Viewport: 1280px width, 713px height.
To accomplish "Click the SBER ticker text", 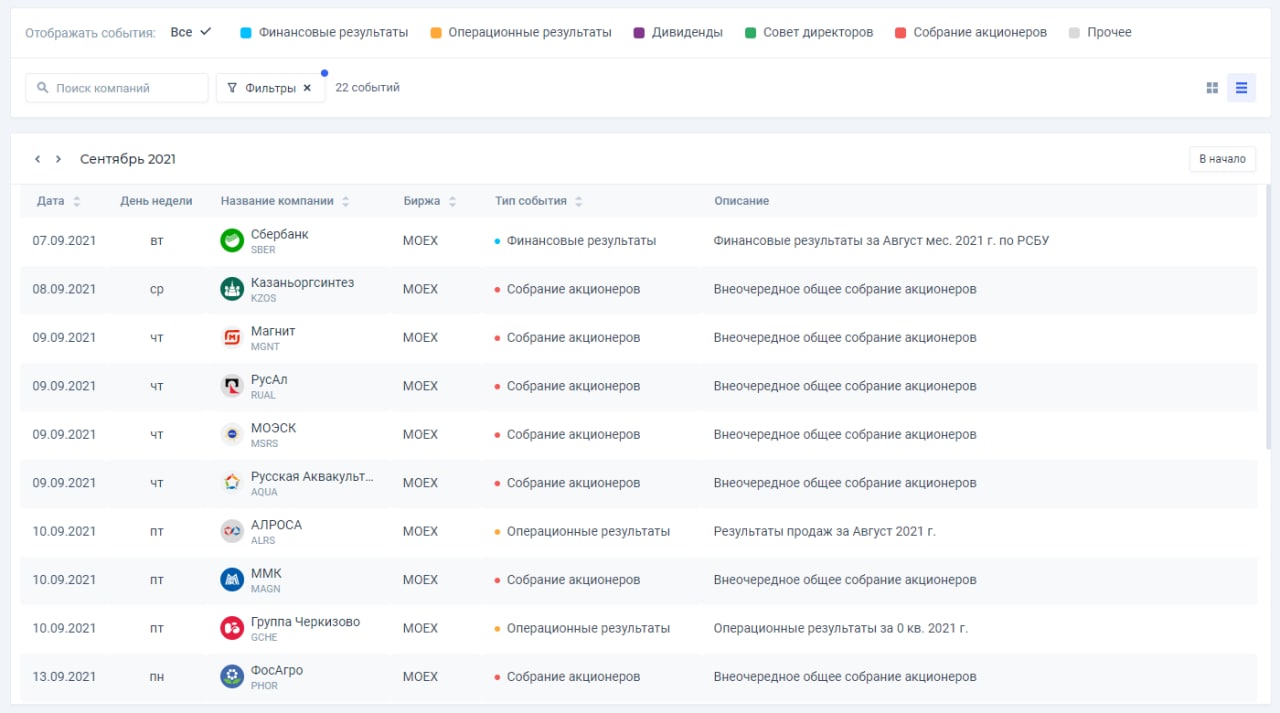I will point(263,250).
